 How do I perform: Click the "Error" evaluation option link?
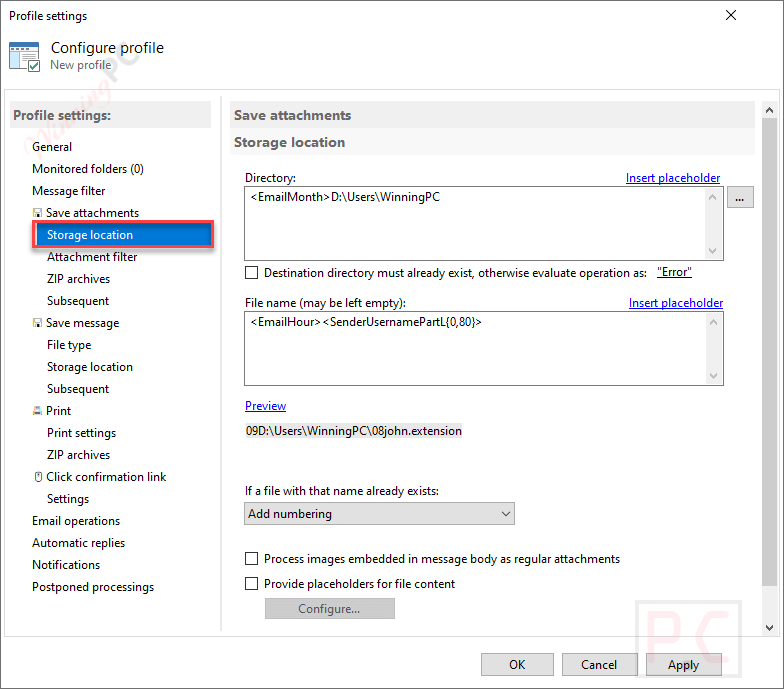674,272
